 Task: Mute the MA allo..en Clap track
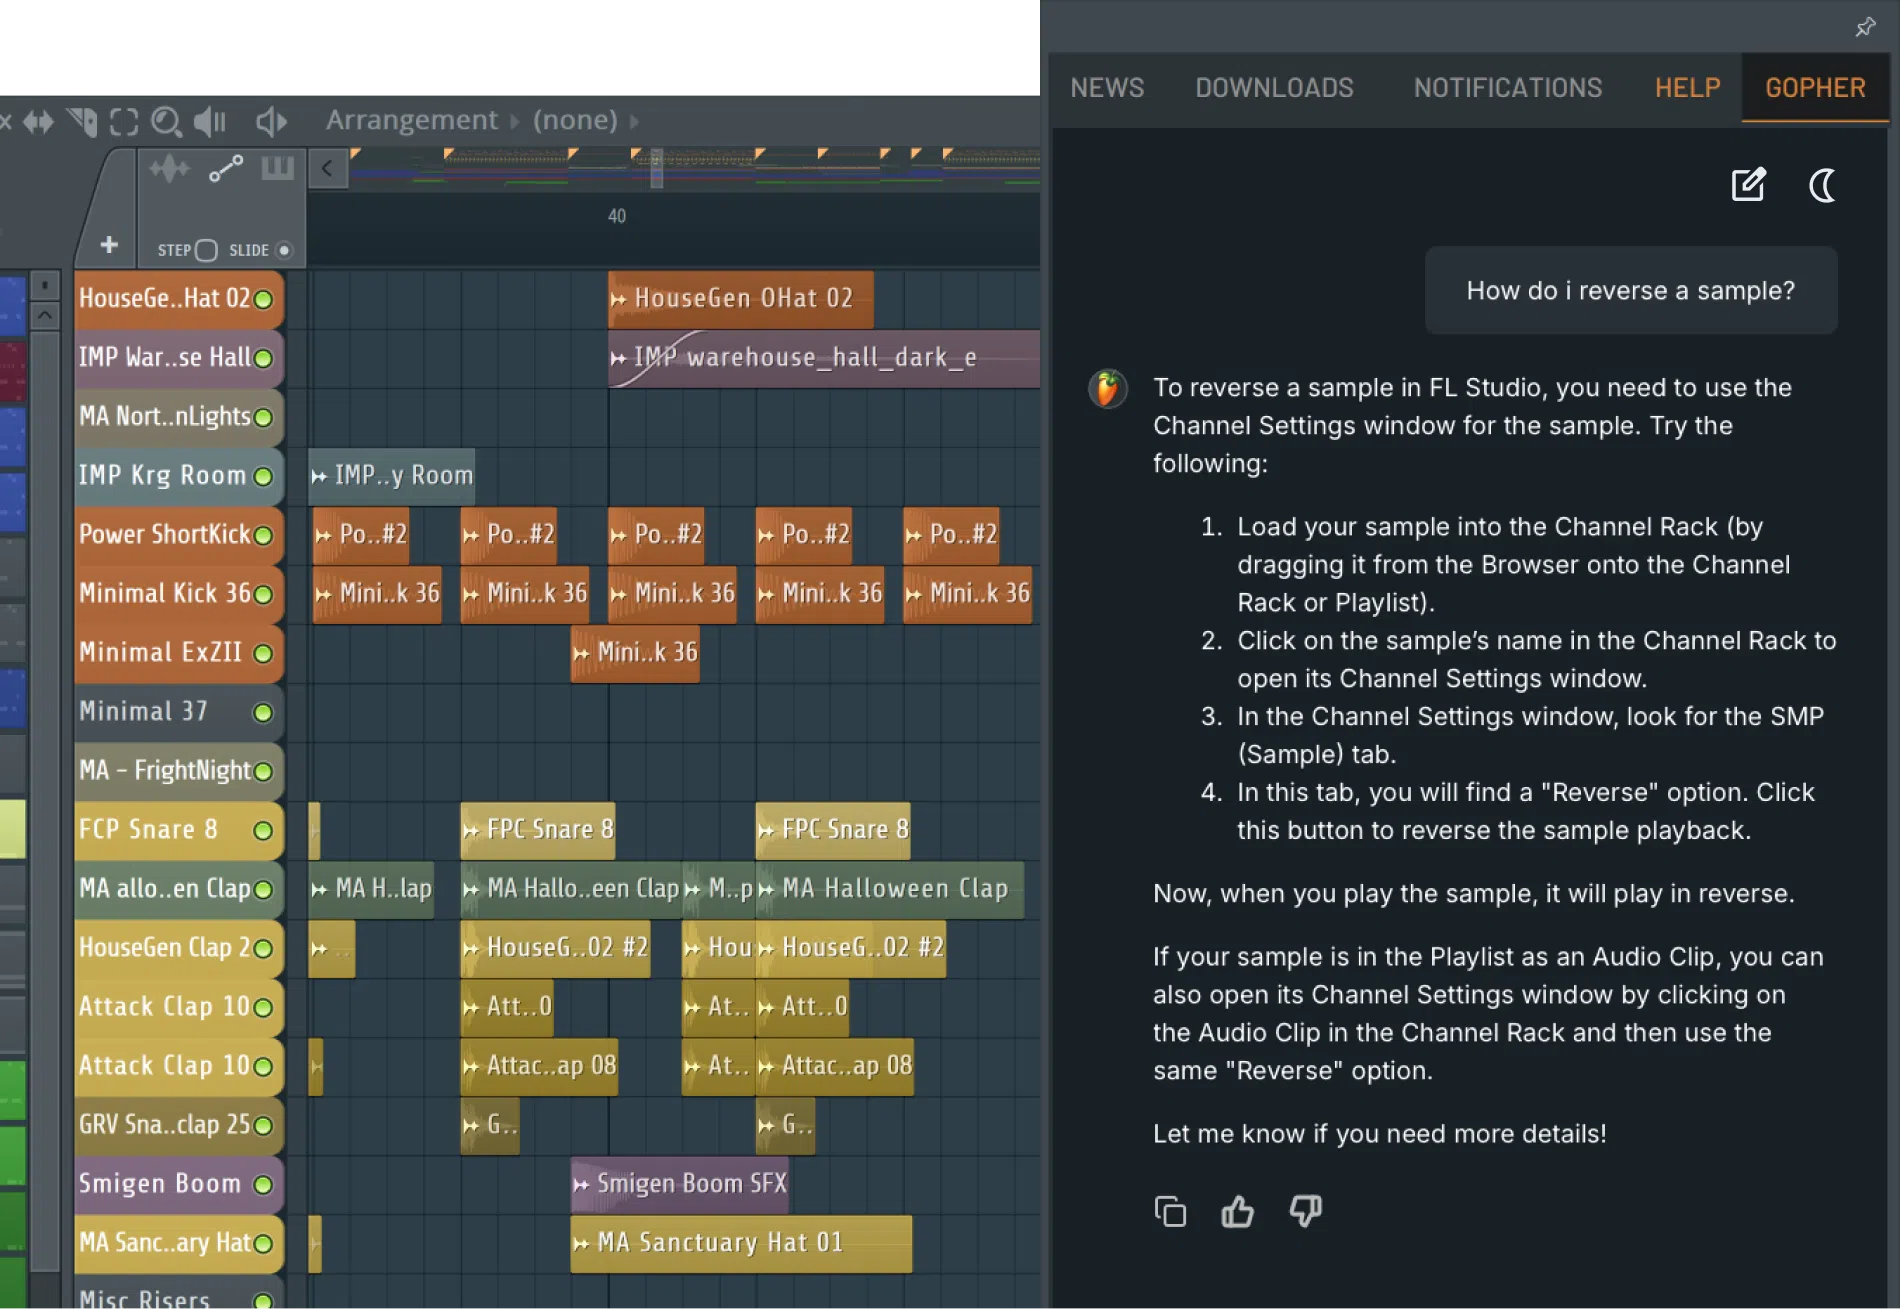(x=263, y=889)
